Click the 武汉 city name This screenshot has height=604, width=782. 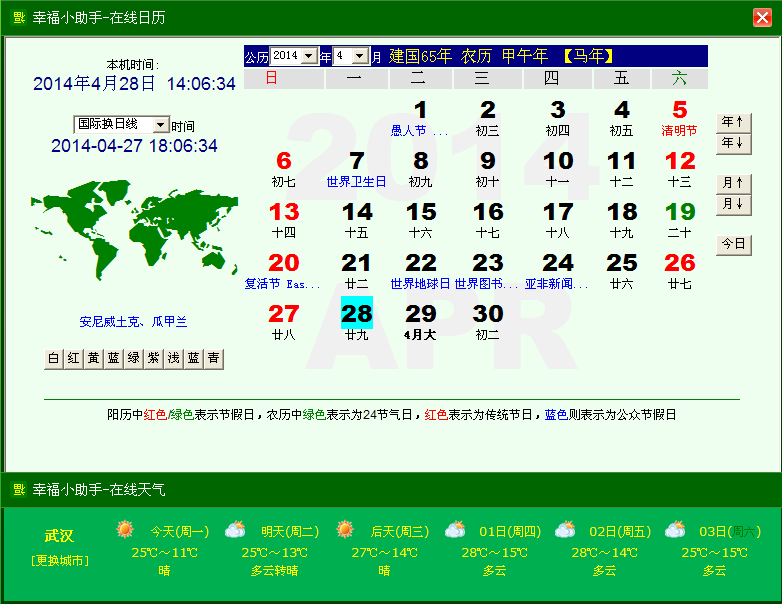(x=59, y=535)
